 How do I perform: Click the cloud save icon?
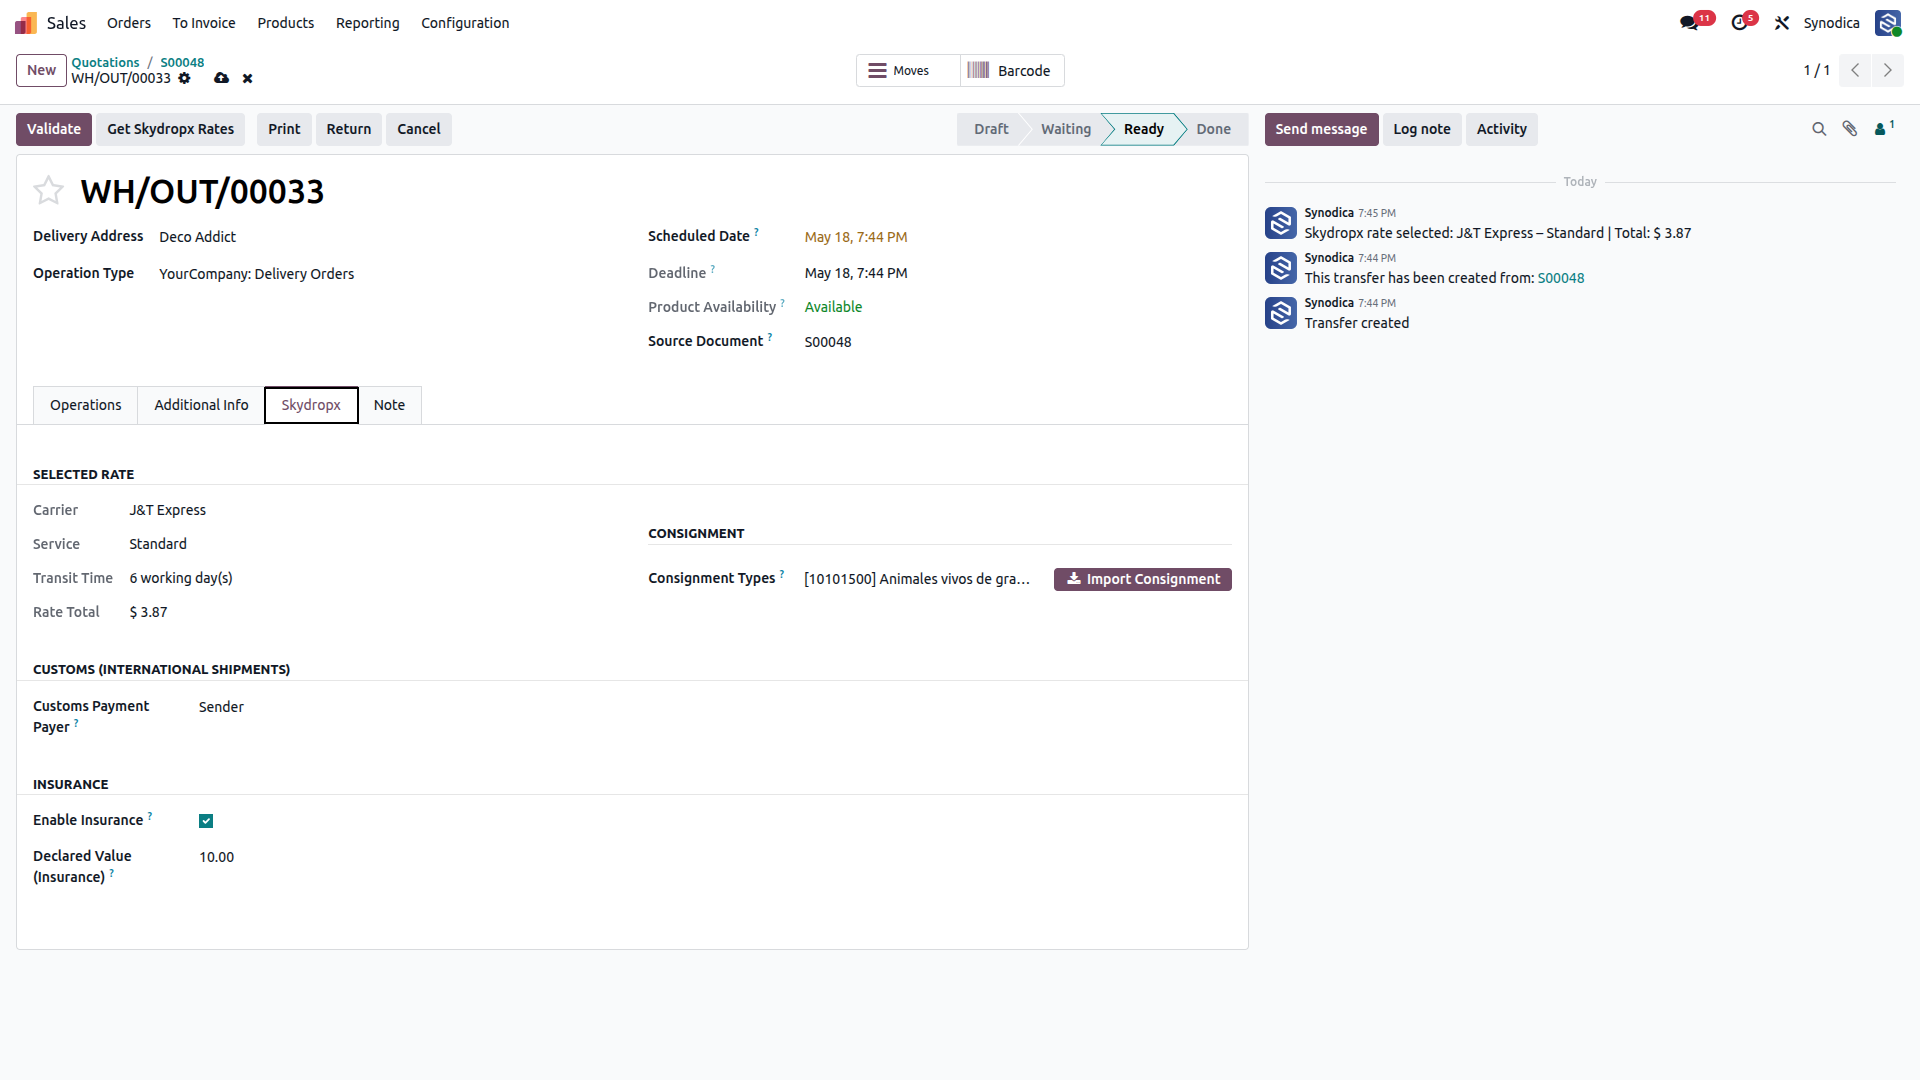coord(221,78)
